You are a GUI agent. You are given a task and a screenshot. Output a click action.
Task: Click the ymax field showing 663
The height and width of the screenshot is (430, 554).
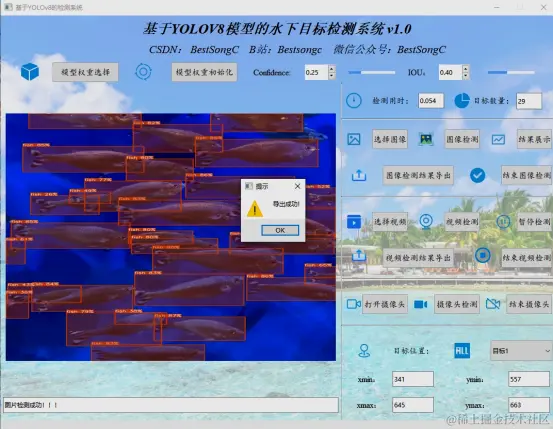(529, 405)
